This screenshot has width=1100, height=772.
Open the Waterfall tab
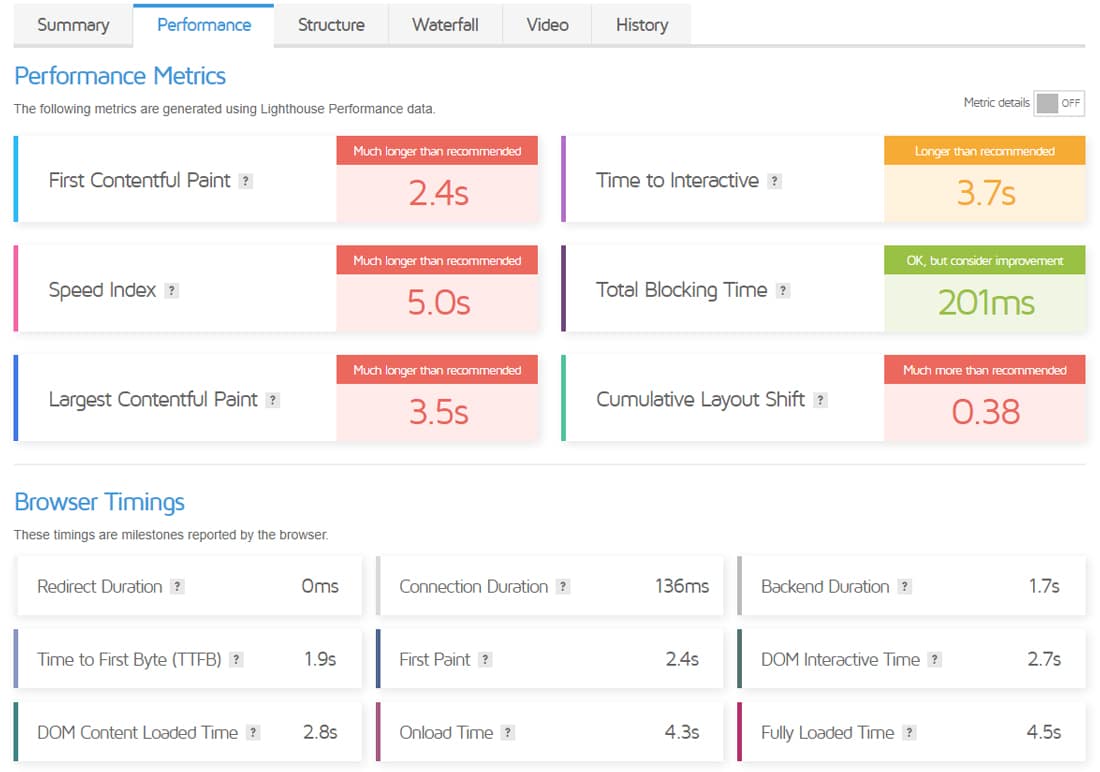coord(445,25)
